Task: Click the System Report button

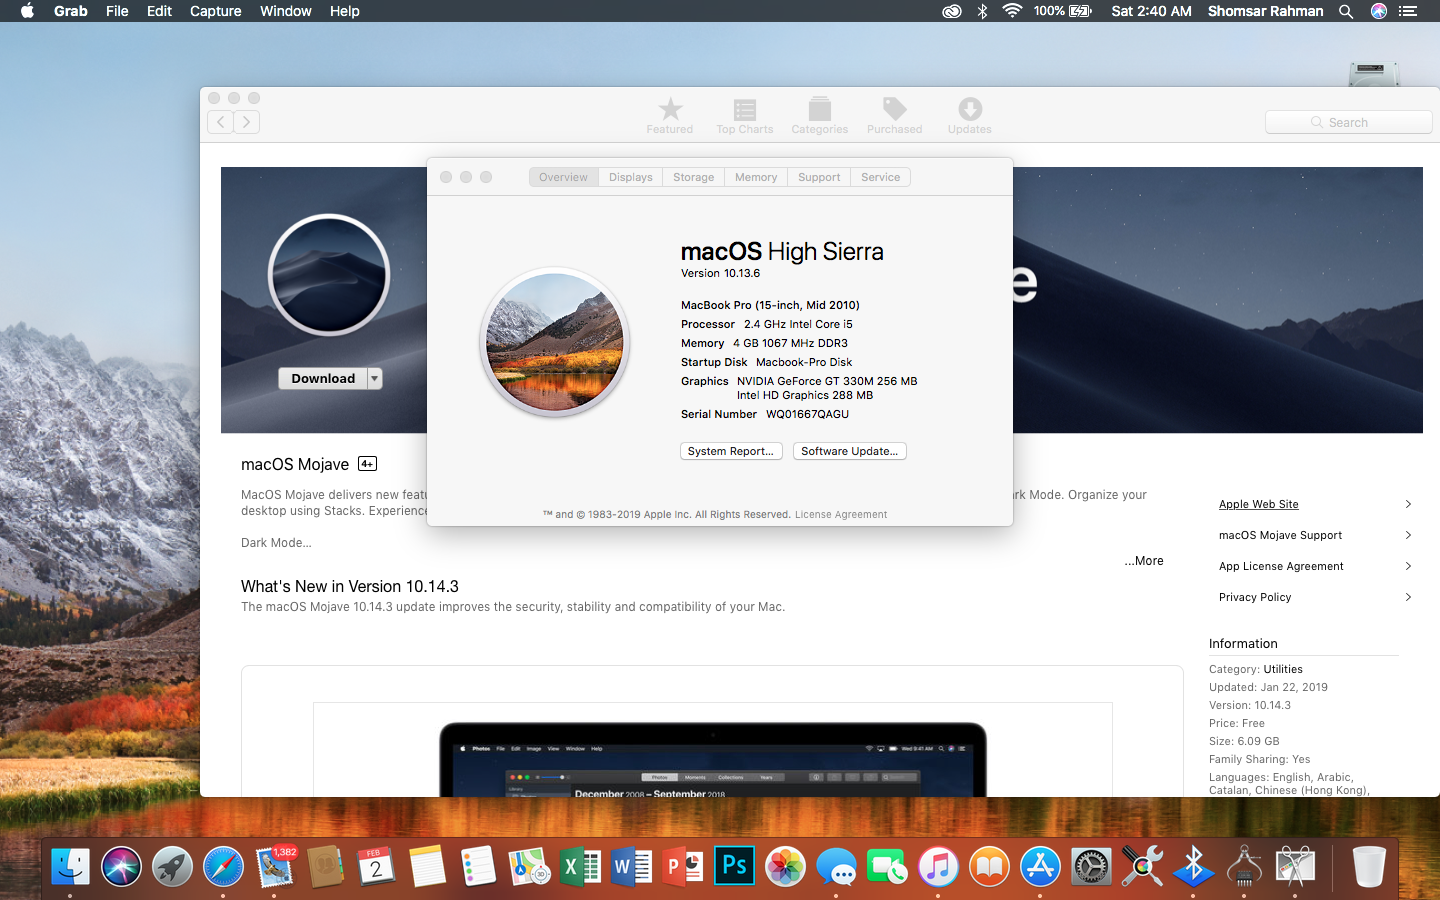Action: pos(731,451)
